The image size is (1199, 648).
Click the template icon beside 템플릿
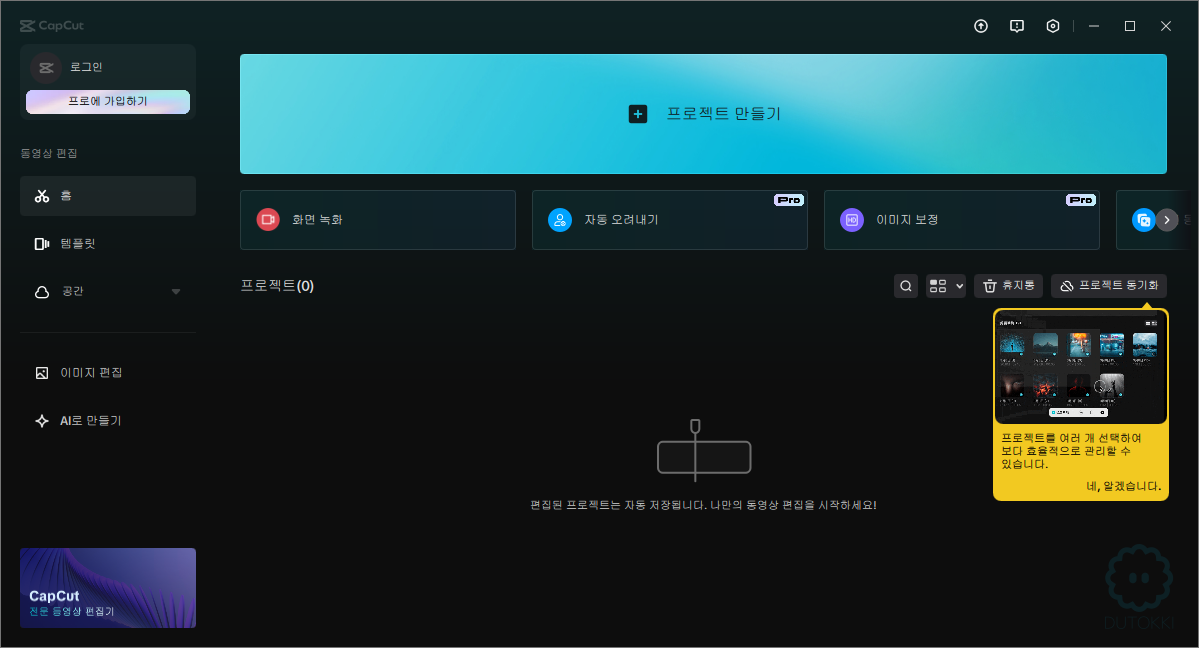42,244
